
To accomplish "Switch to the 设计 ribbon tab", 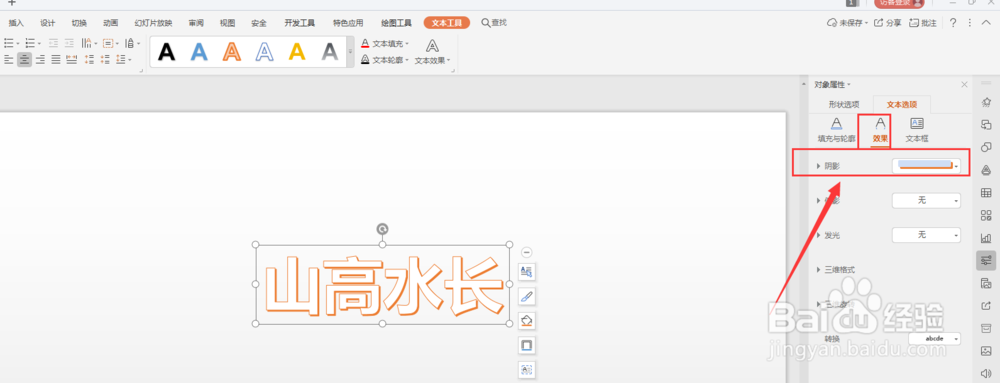I will coord(48,23).
